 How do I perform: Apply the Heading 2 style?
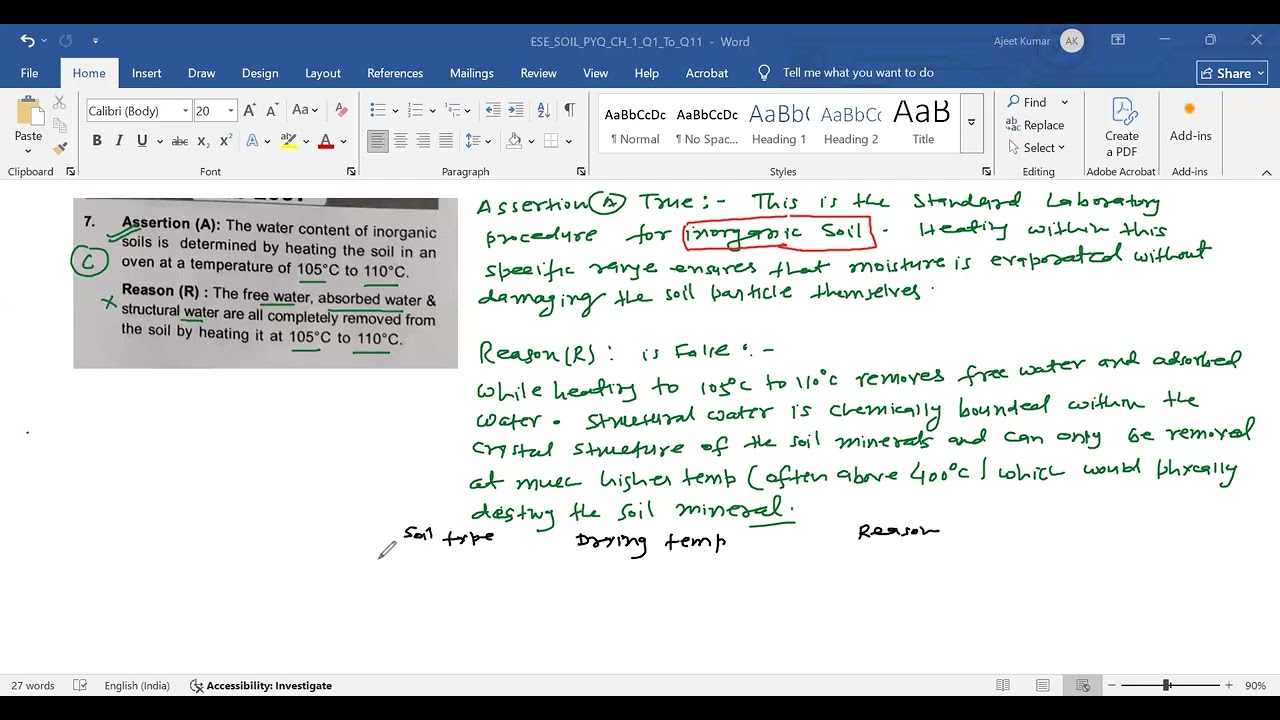tap(851, 124)
